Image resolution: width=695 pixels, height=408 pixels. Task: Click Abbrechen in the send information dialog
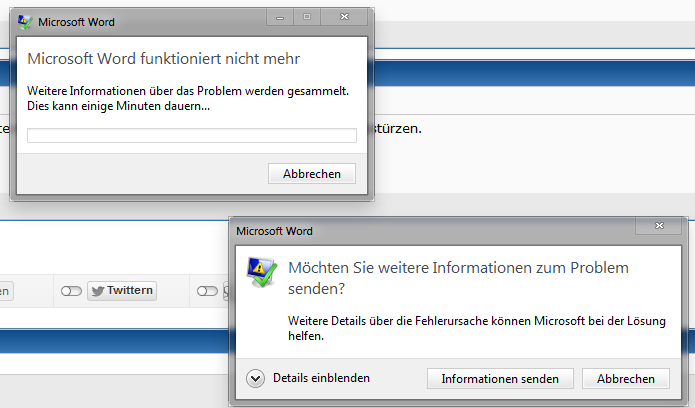click(625, 378)
